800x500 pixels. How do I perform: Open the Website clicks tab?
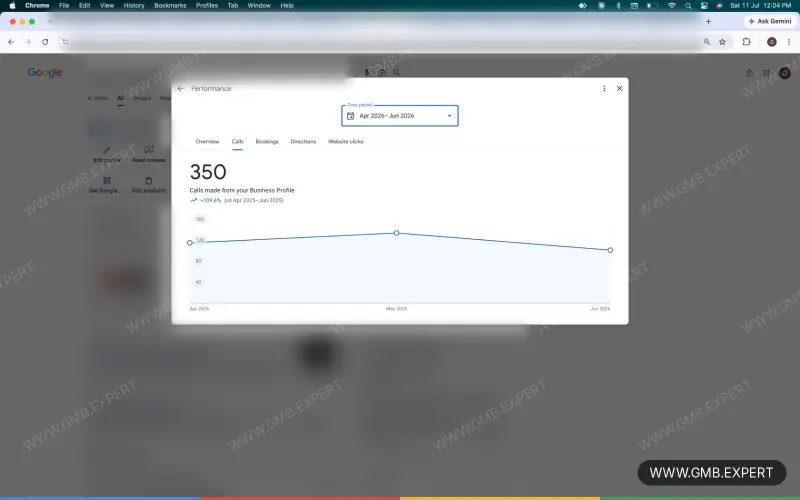(x=345, y=141)
